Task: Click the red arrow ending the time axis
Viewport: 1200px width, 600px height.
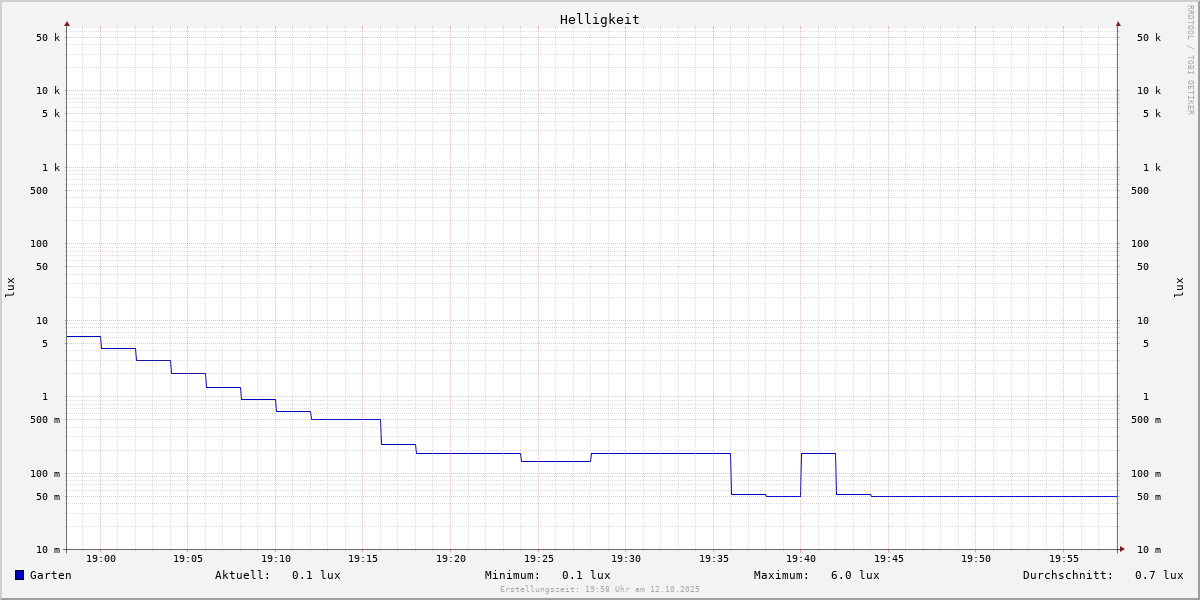Action: (1122, 548)
